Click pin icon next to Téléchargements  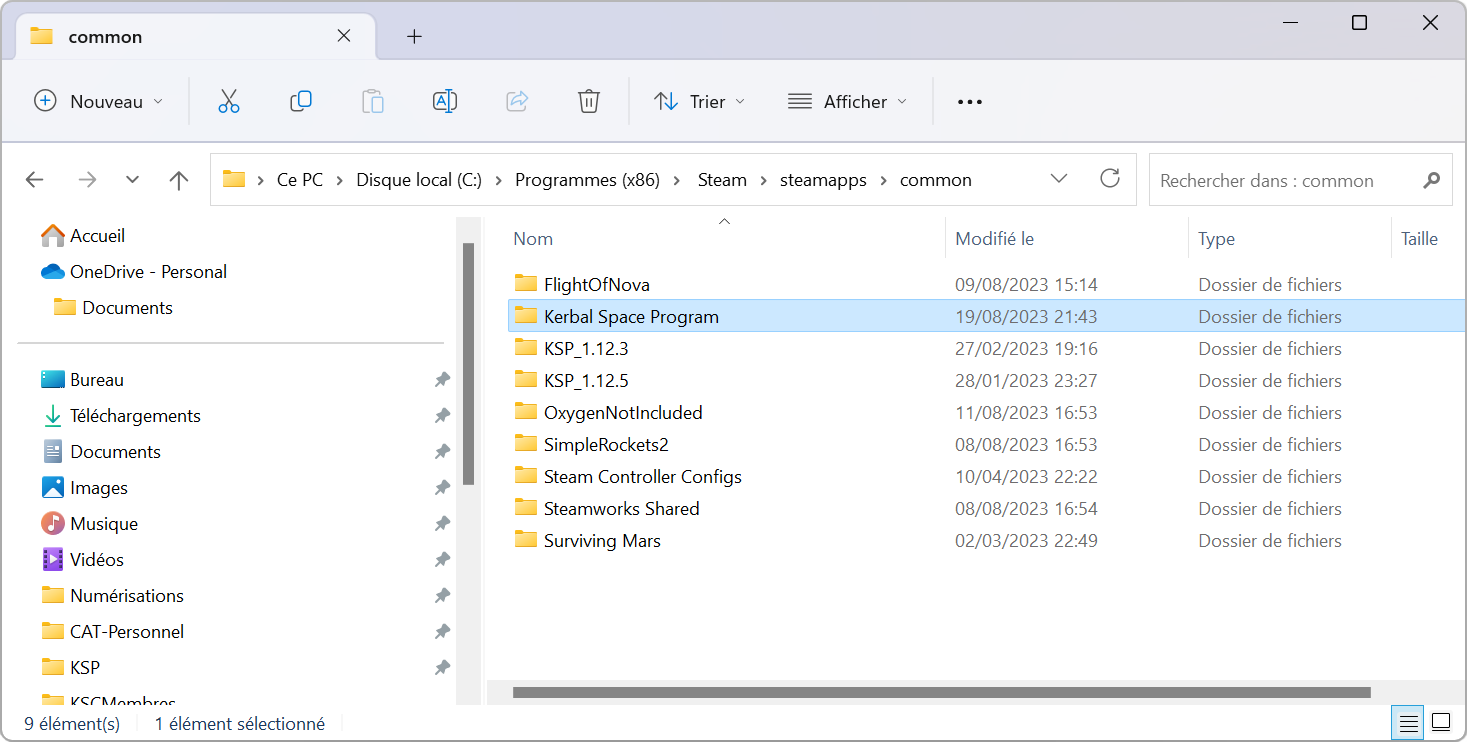(442, 416)
